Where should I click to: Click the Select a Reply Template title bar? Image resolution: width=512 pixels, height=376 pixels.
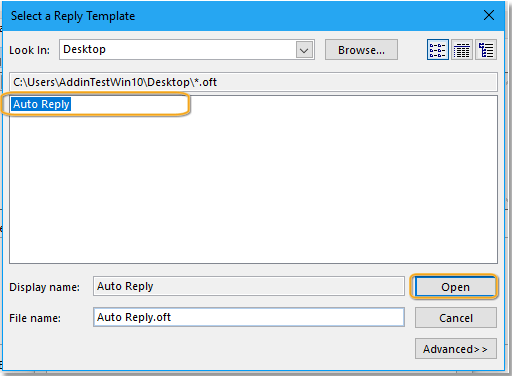(x=233, y=16)
